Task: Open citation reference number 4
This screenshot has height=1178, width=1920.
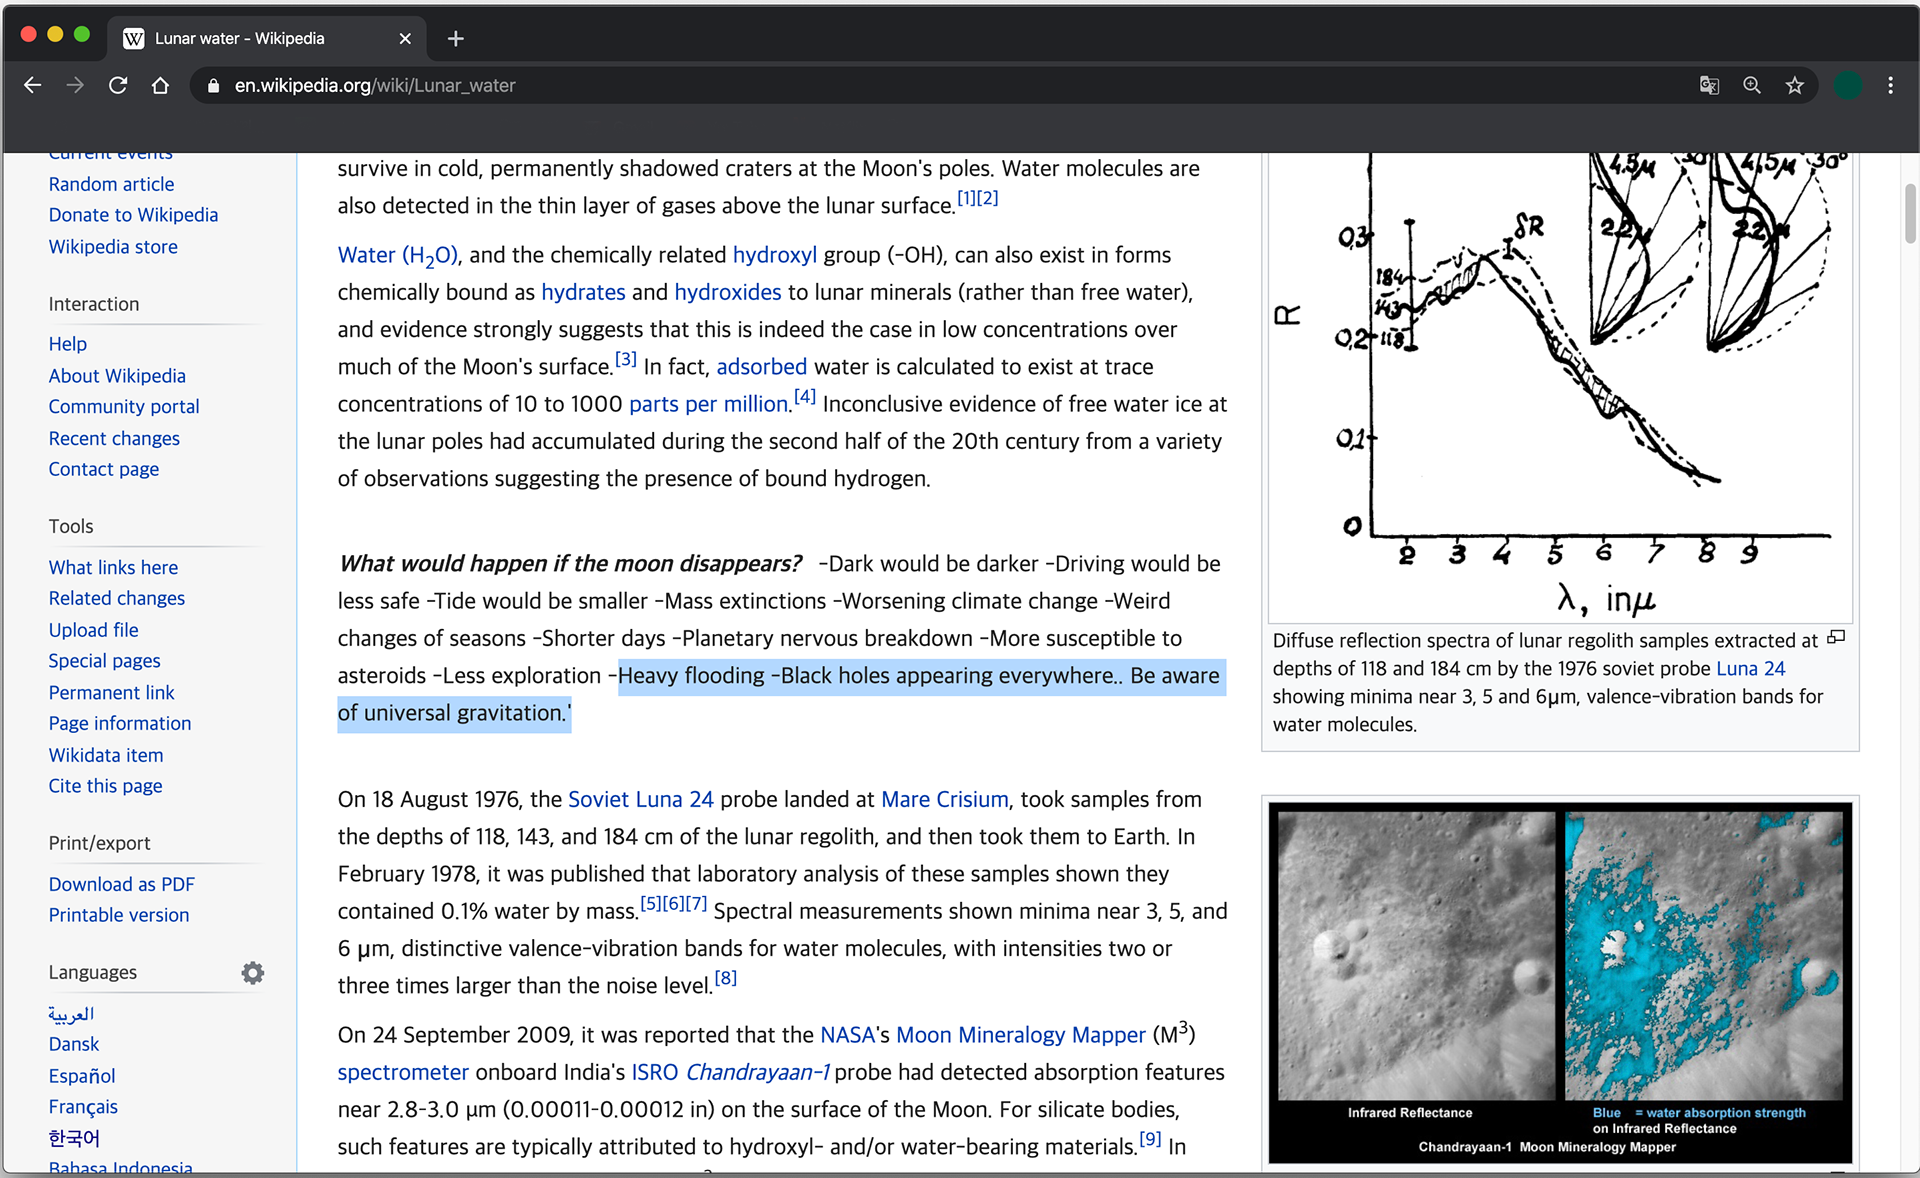Action: [x=805, y=398]
